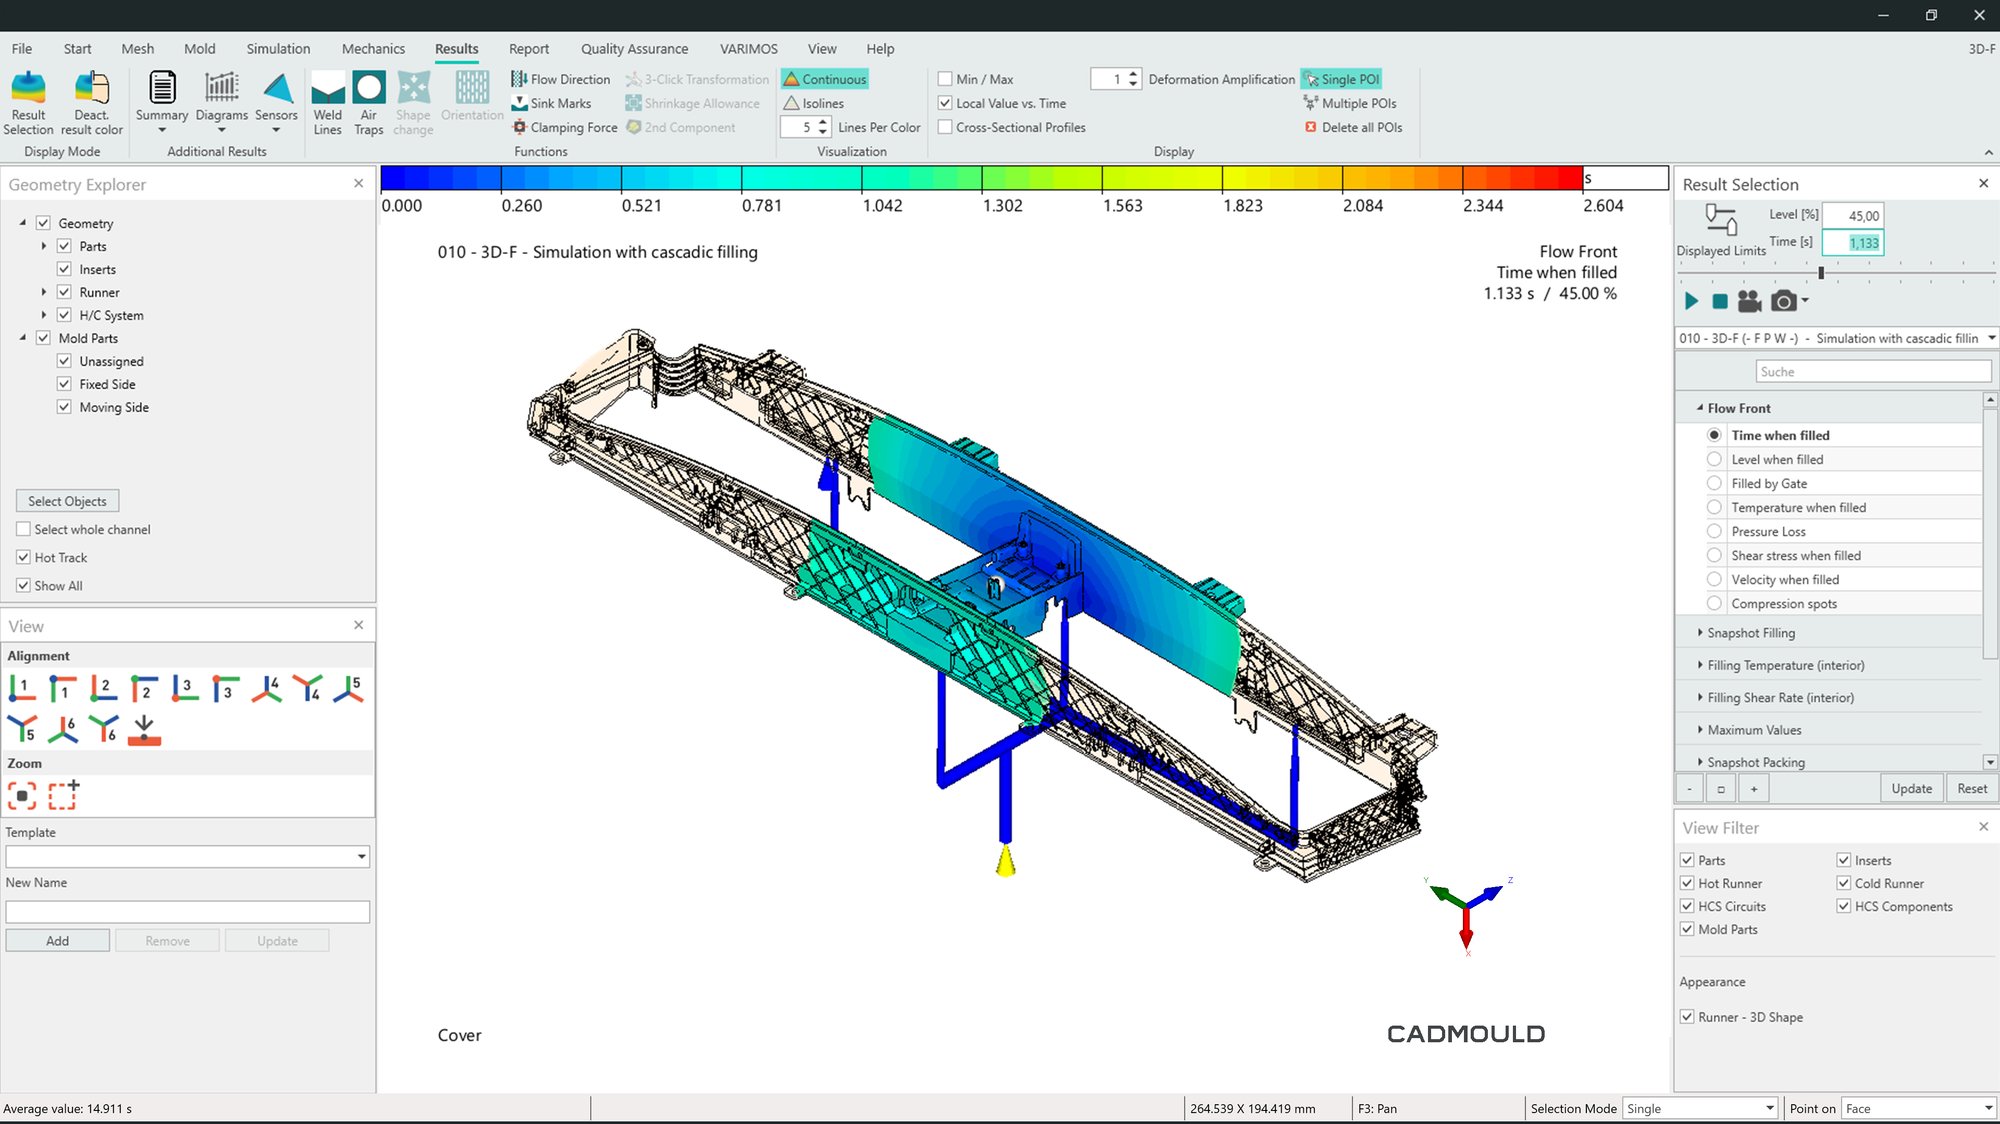Screen dimensions: 2000x1124
Task: Expand the Runner tree node
Action: click(44, 292)
